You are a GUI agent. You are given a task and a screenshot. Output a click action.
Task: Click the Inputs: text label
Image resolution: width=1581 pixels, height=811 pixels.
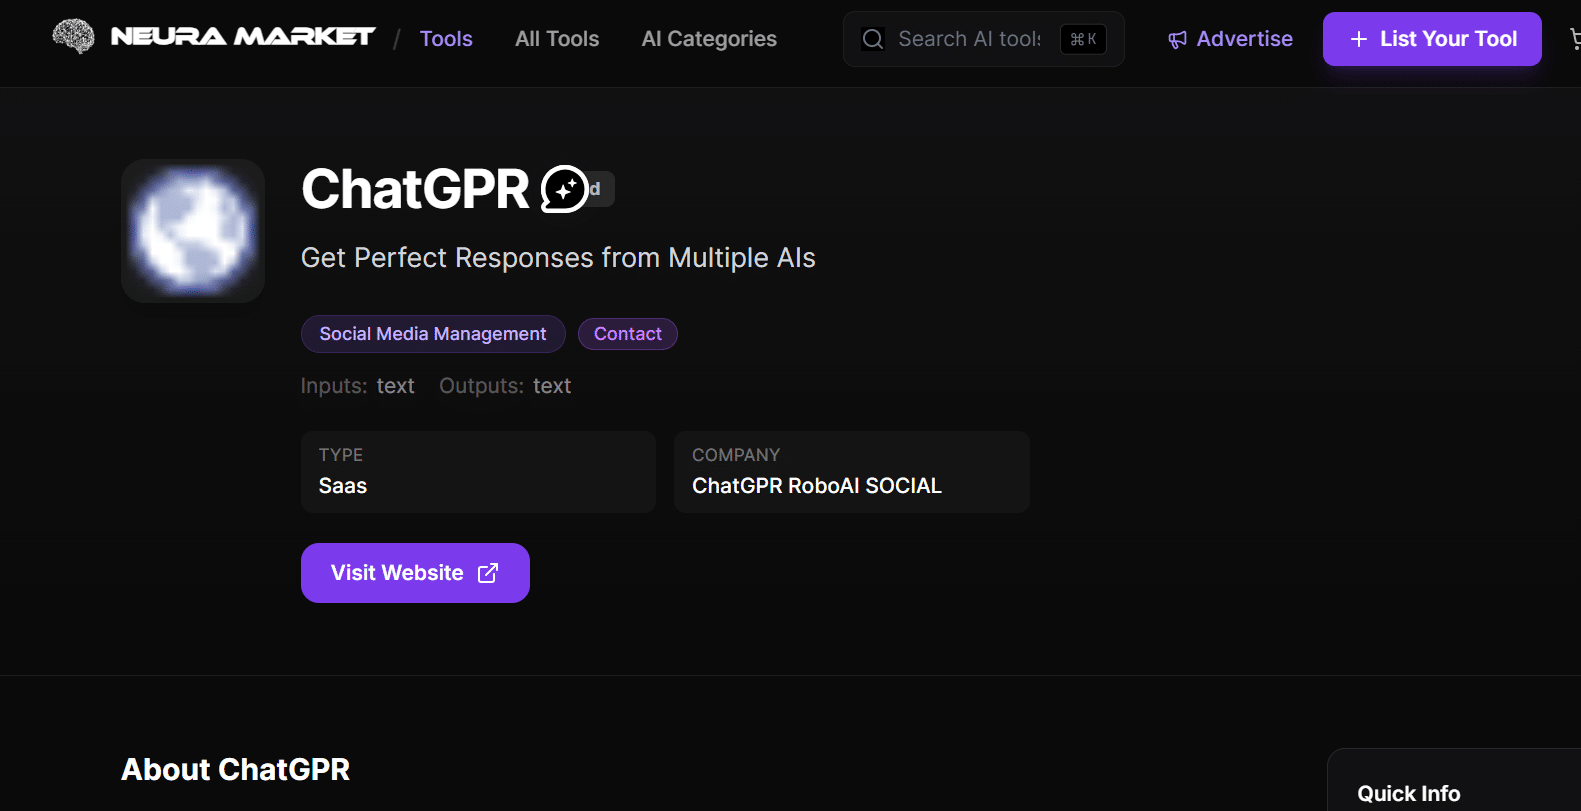(x=357, y=386)
